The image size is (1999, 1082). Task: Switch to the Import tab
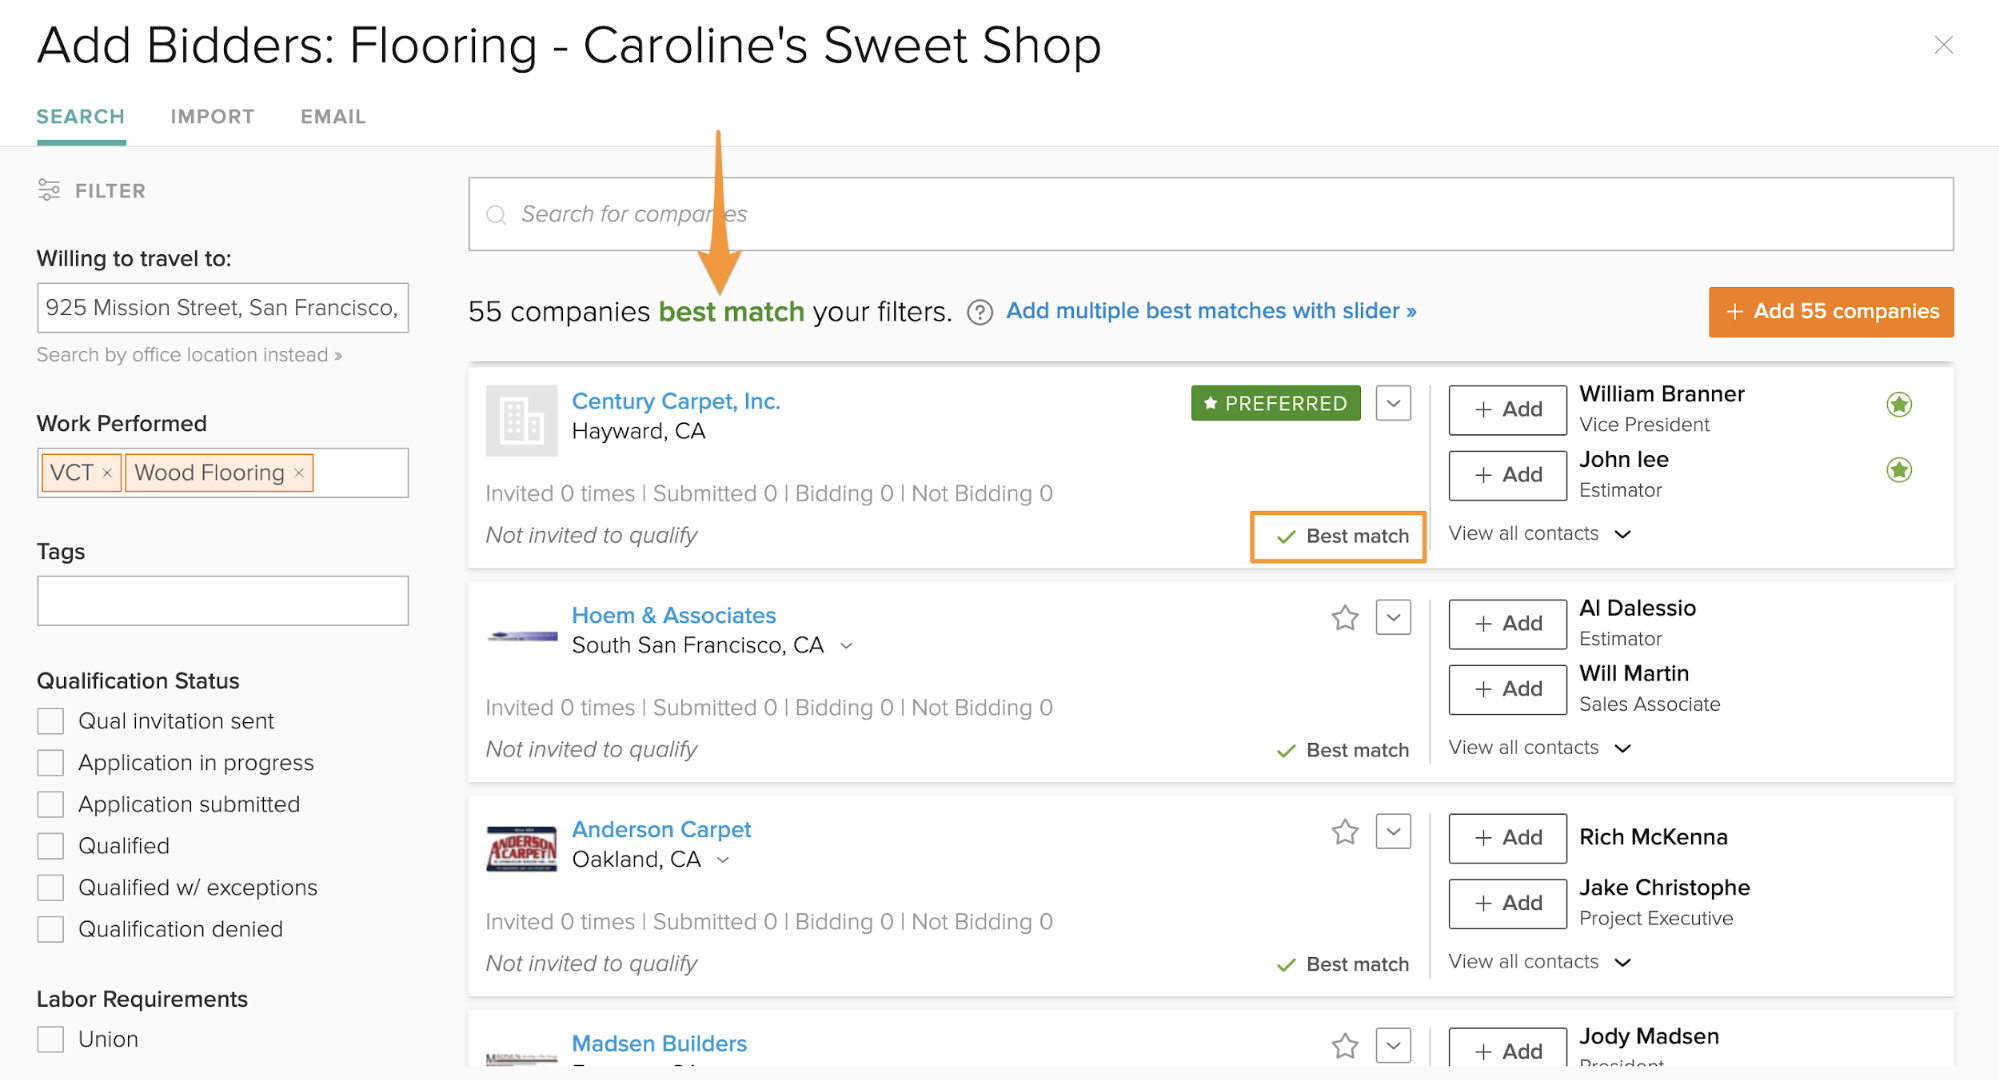(x=212, y=117)
